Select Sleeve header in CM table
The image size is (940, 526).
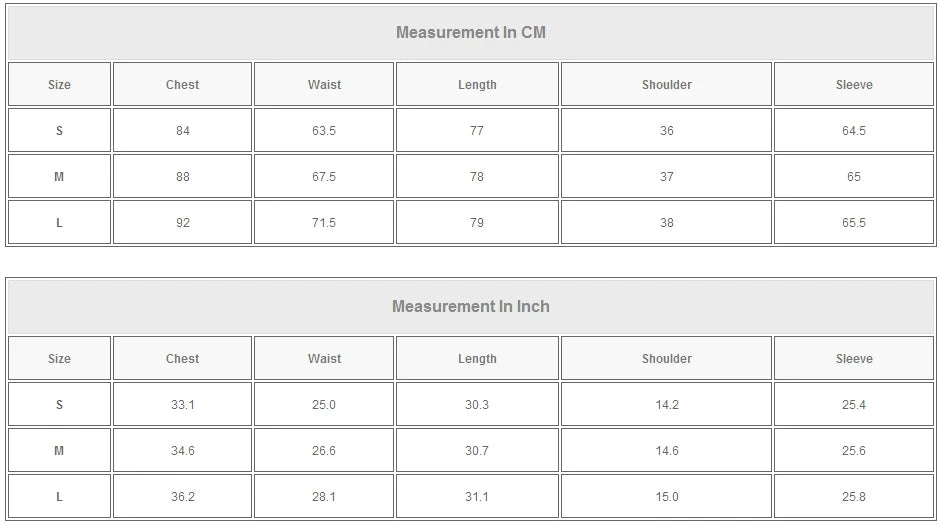coord(854,85)
